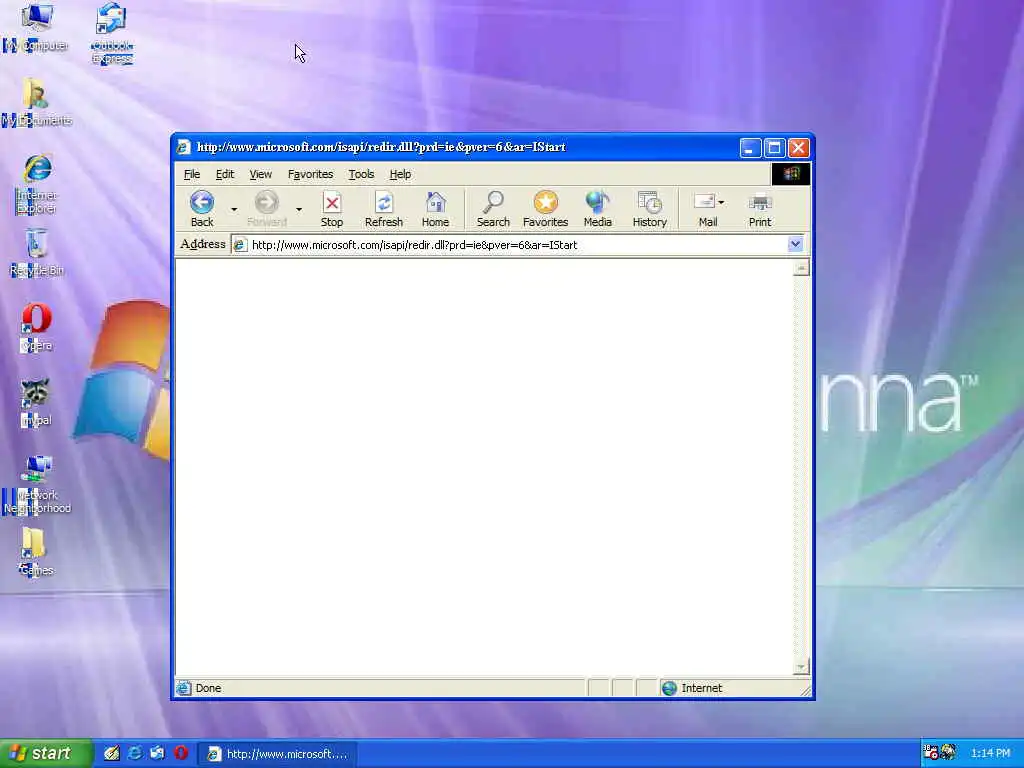Open the Back history dropdown arrow
1024x768 pixels.
[234, 209]
